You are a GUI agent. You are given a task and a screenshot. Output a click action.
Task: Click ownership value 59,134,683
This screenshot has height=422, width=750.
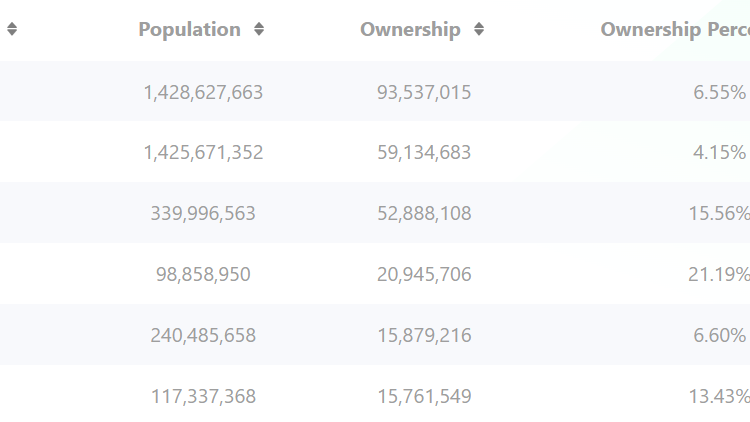[x=424, y=153]
